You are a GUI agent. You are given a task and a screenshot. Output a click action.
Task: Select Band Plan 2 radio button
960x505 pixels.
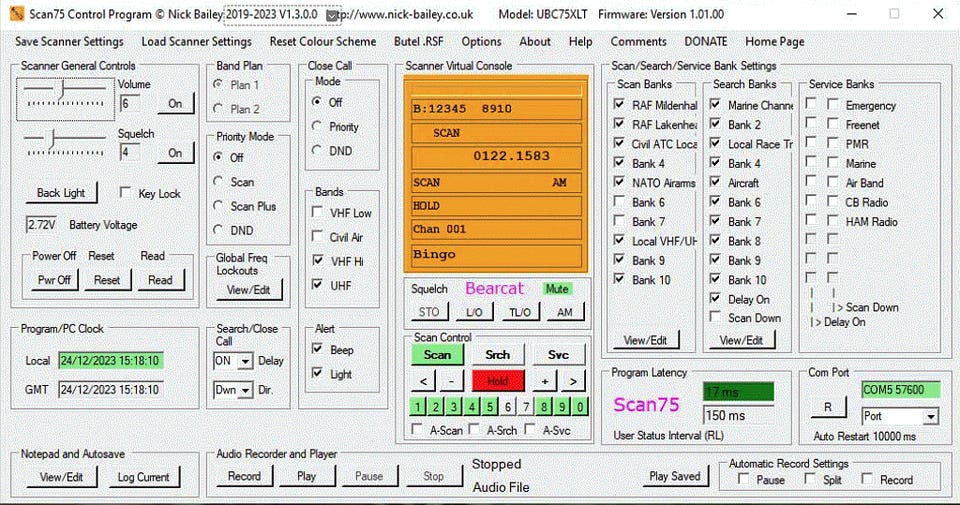218,108
